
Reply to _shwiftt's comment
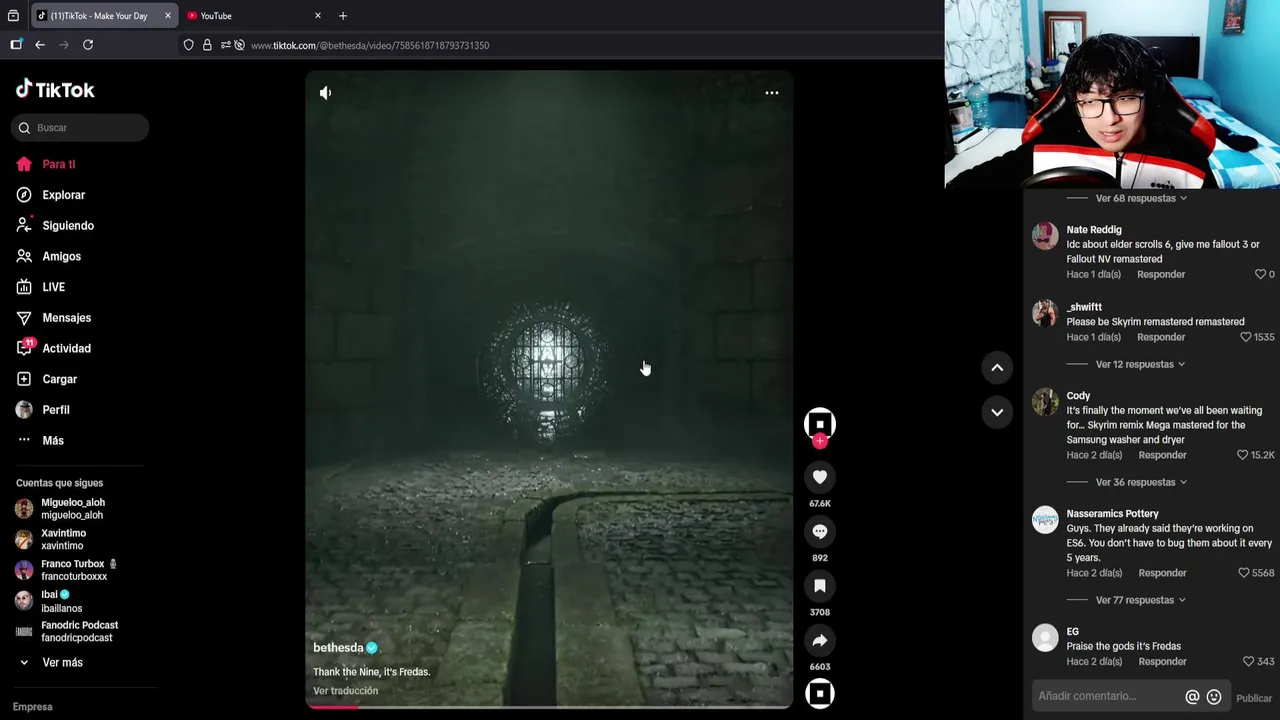pyautogui.click(x=1161, y=337)
